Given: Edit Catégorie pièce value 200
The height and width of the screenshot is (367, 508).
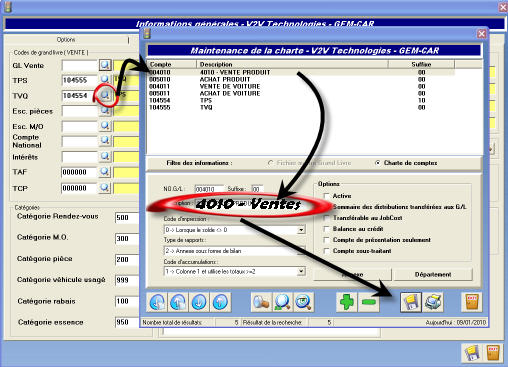Looking at the screenshot, I should coord(127,260).
